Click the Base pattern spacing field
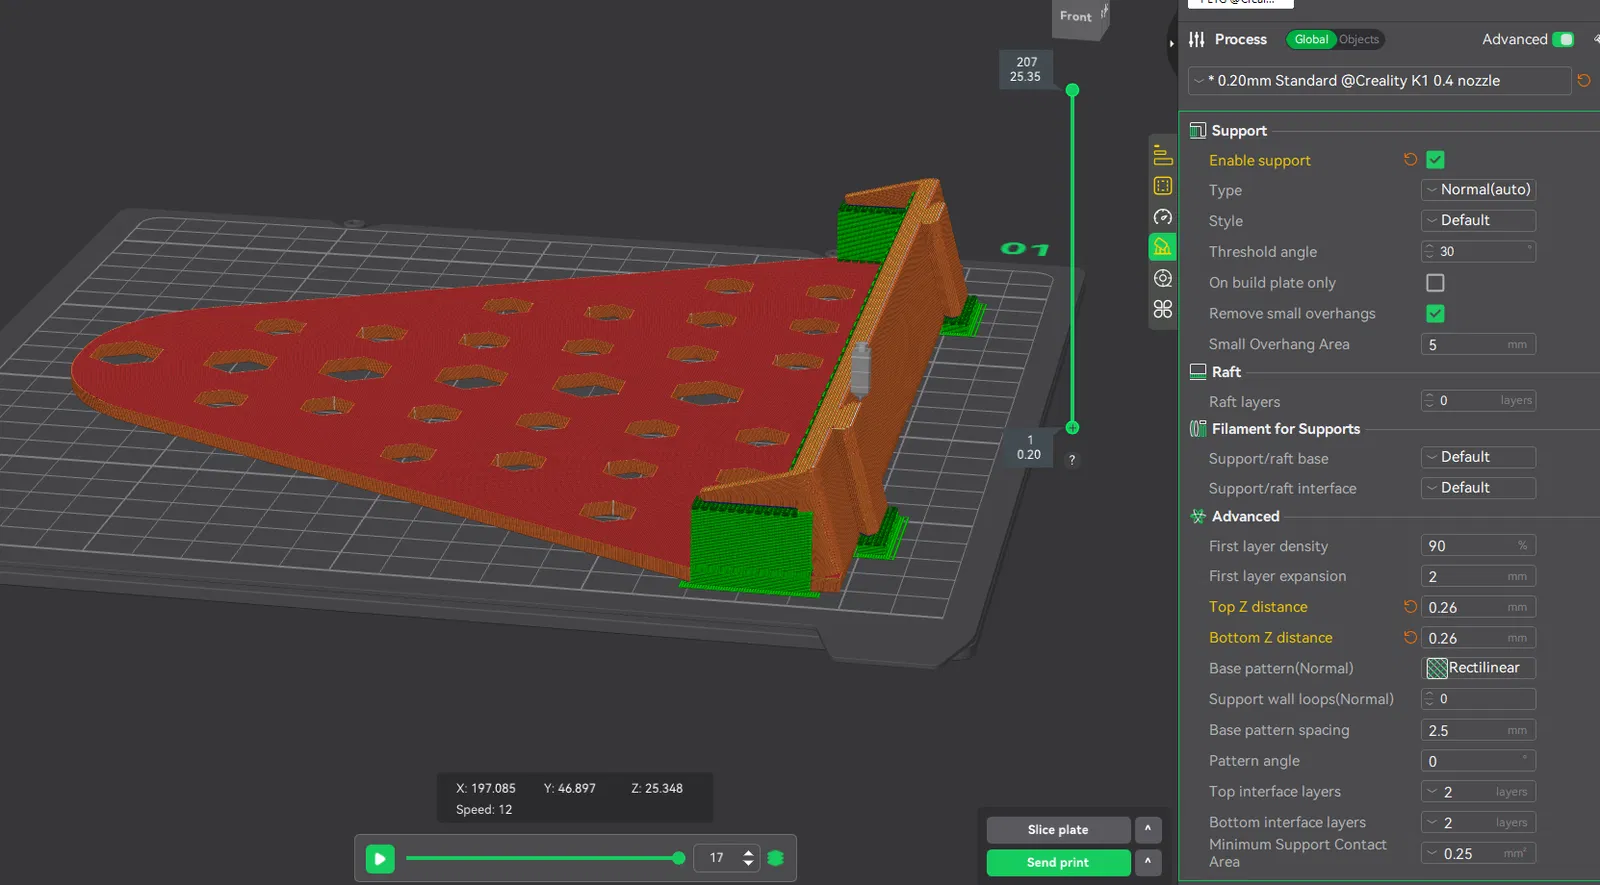Viewport: 1600px width, 885px height. click(x=1478, y=731)
